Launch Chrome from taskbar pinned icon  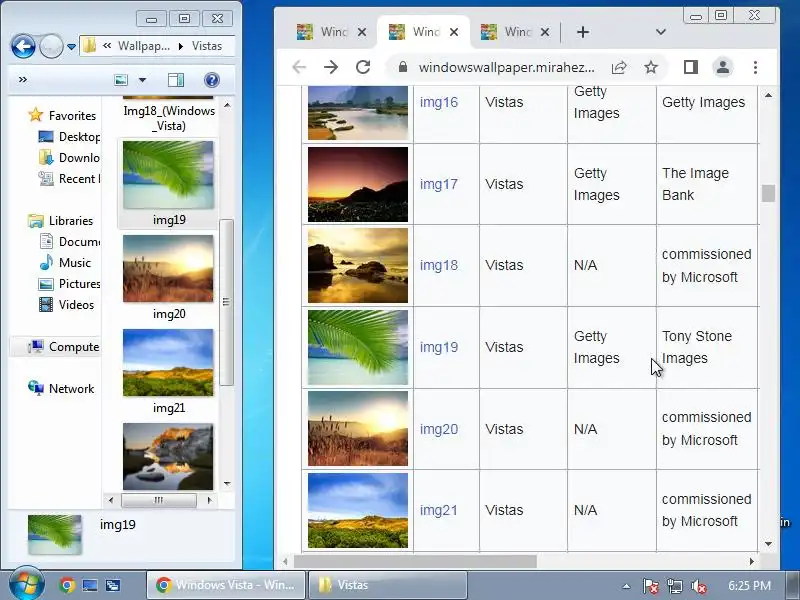[67, 585]
